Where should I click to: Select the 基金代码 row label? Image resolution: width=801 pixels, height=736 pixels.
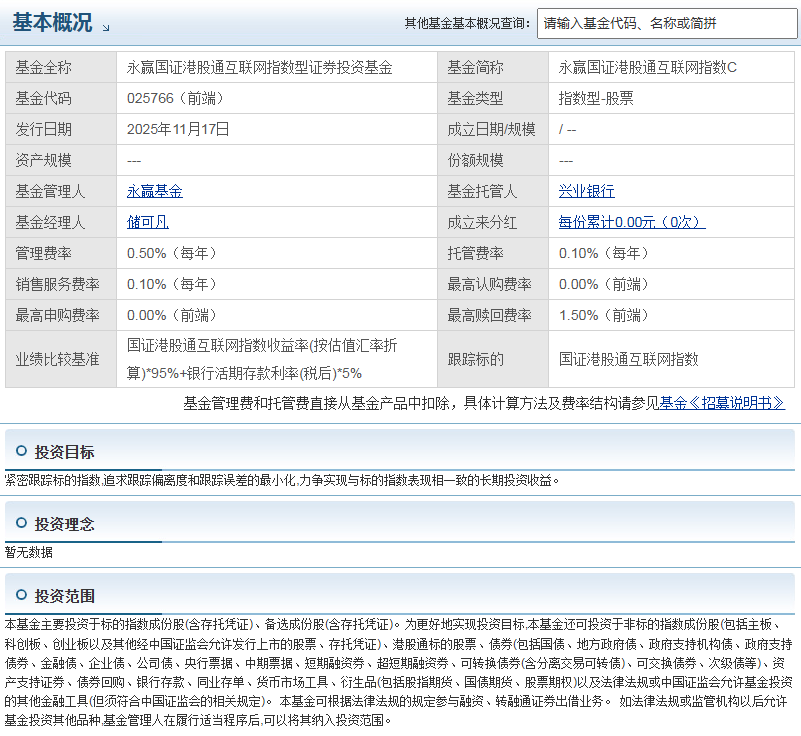[x=43, y=98]
